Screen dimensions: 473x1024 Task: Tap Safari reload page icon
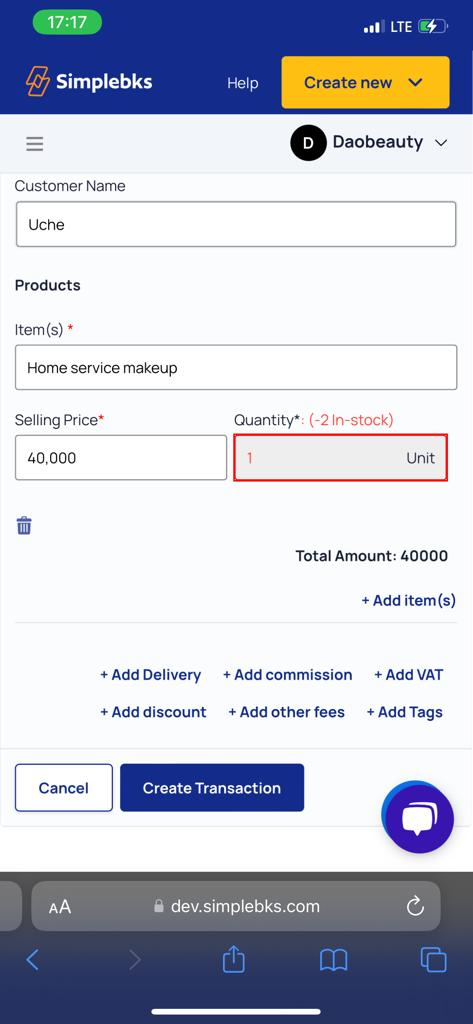pos(416,906)
